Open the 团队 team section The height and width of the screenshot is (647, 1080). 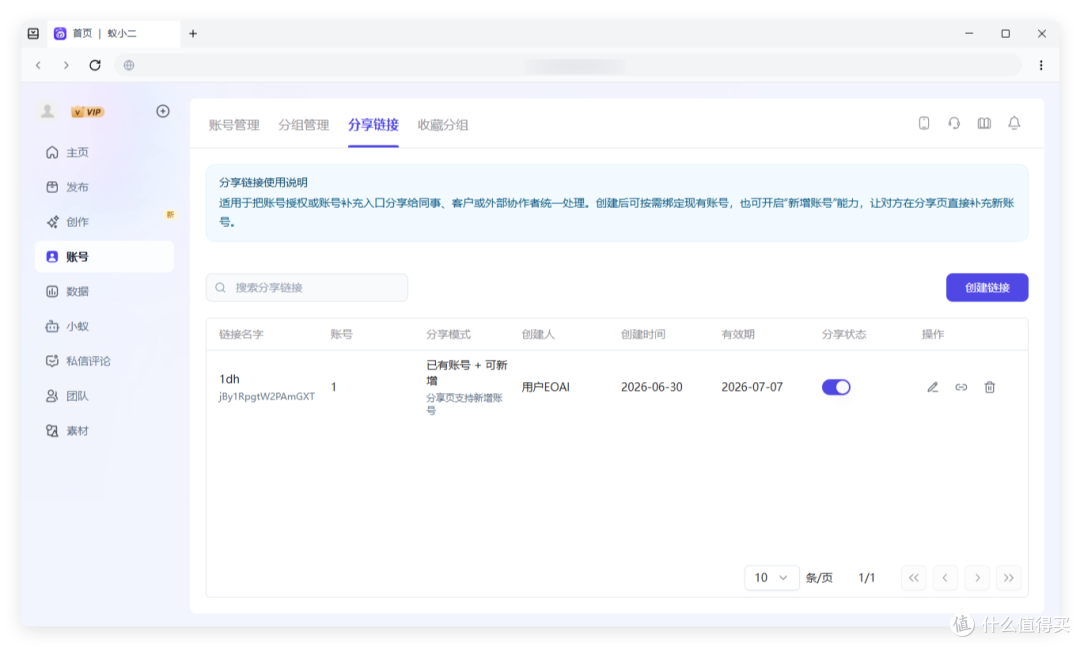[x=104, y=396]
